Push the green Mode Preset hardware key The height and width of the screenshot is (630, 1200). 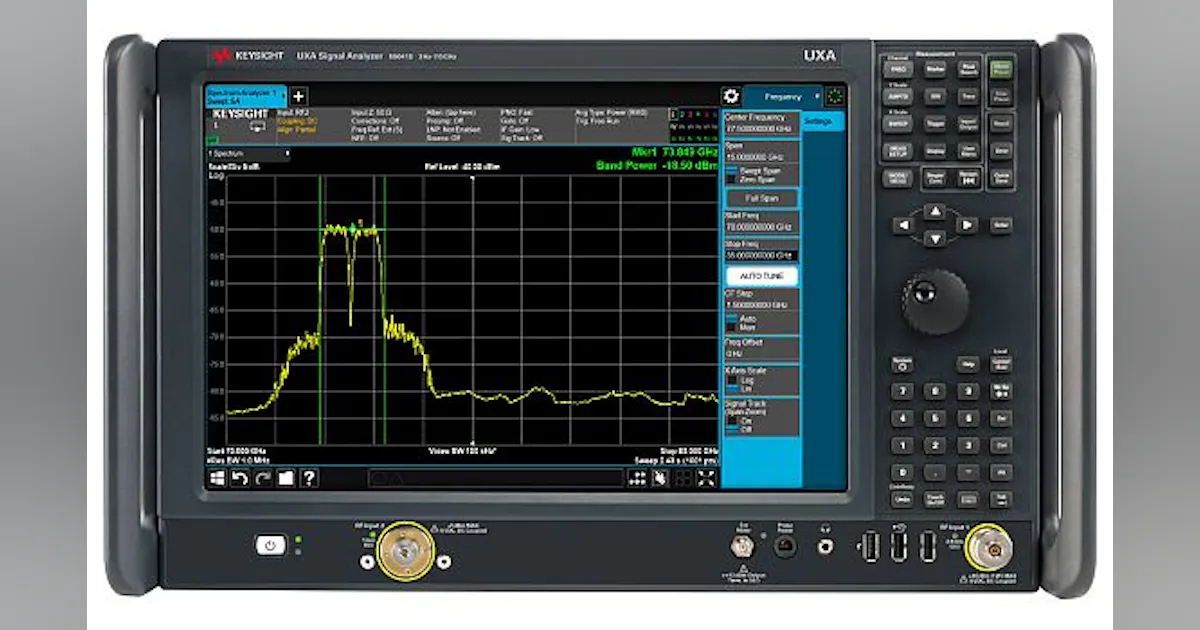(1001, 69)
